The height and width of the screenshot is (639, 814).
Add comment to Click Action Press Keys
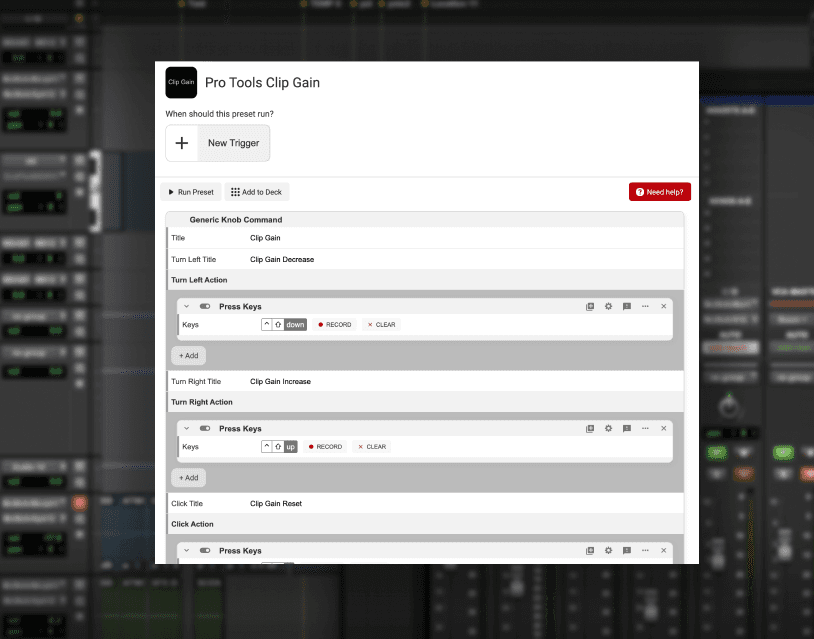click(627, 550)
